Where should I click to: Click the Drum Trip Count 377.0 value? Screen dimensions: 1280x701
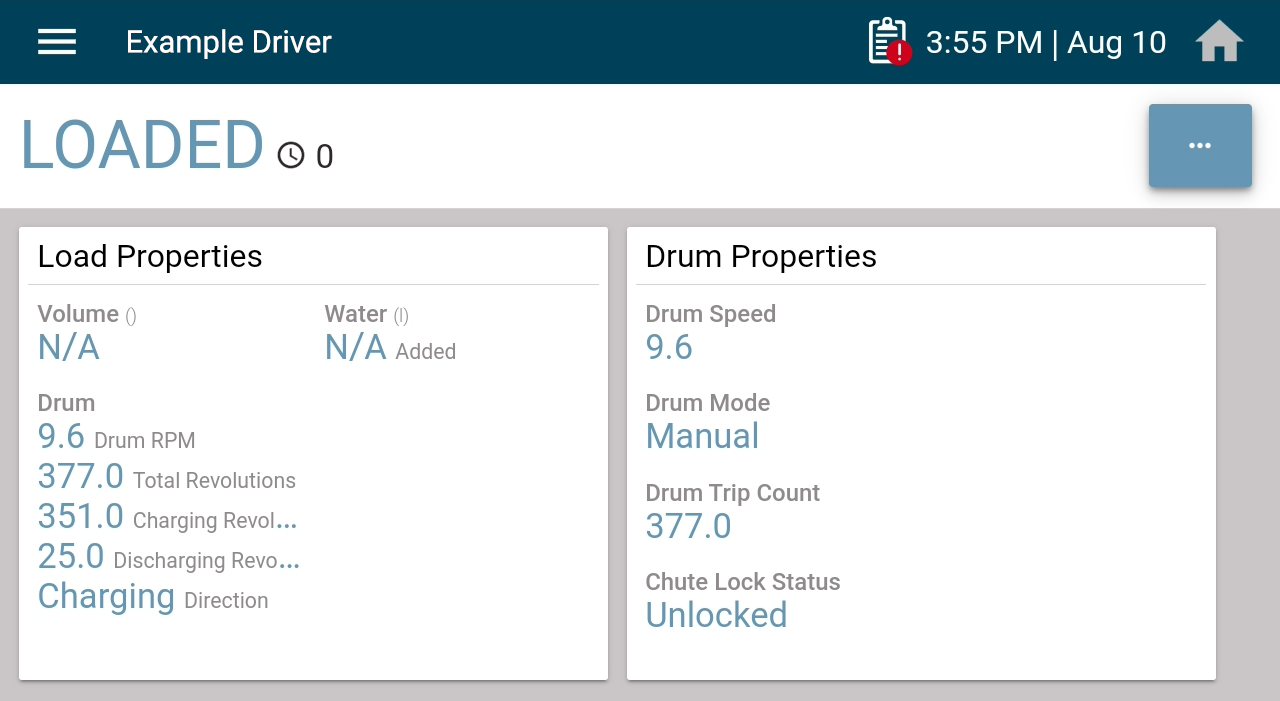click(x=689, y=526)
